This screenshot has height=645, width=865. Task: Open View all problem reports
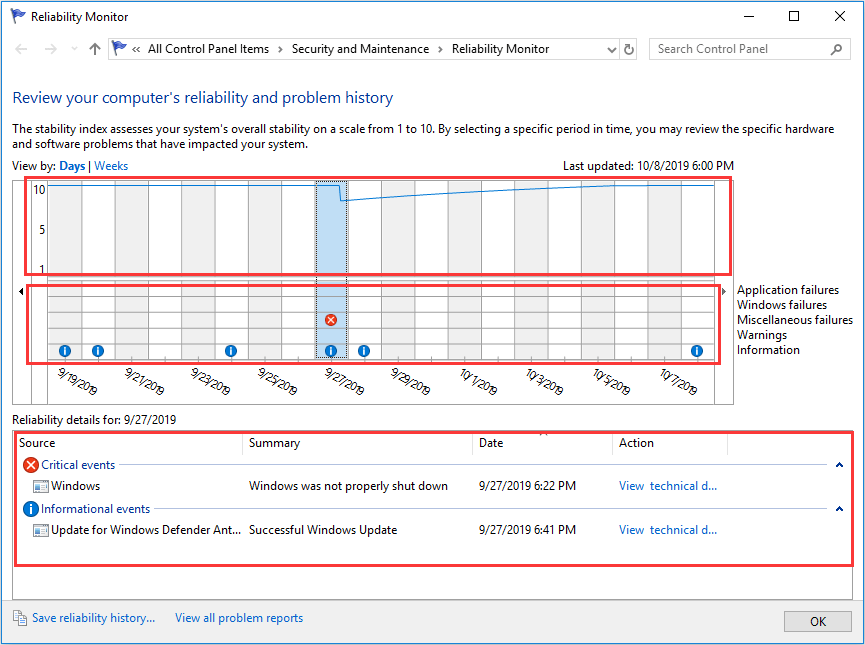point(239,618)
